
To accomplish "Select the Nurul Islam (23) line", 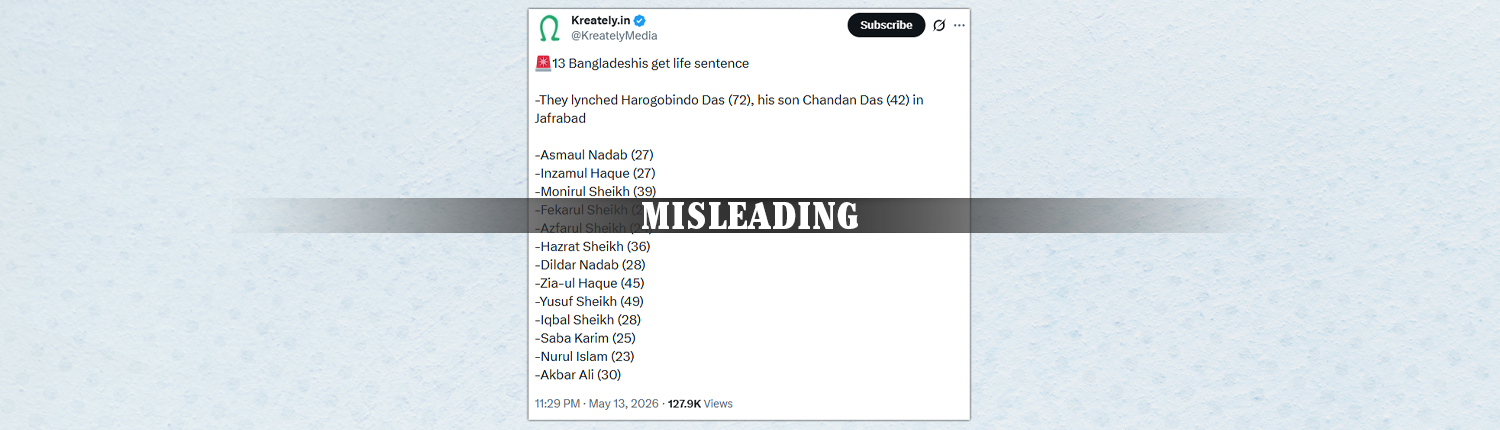I will pos(585,356).
